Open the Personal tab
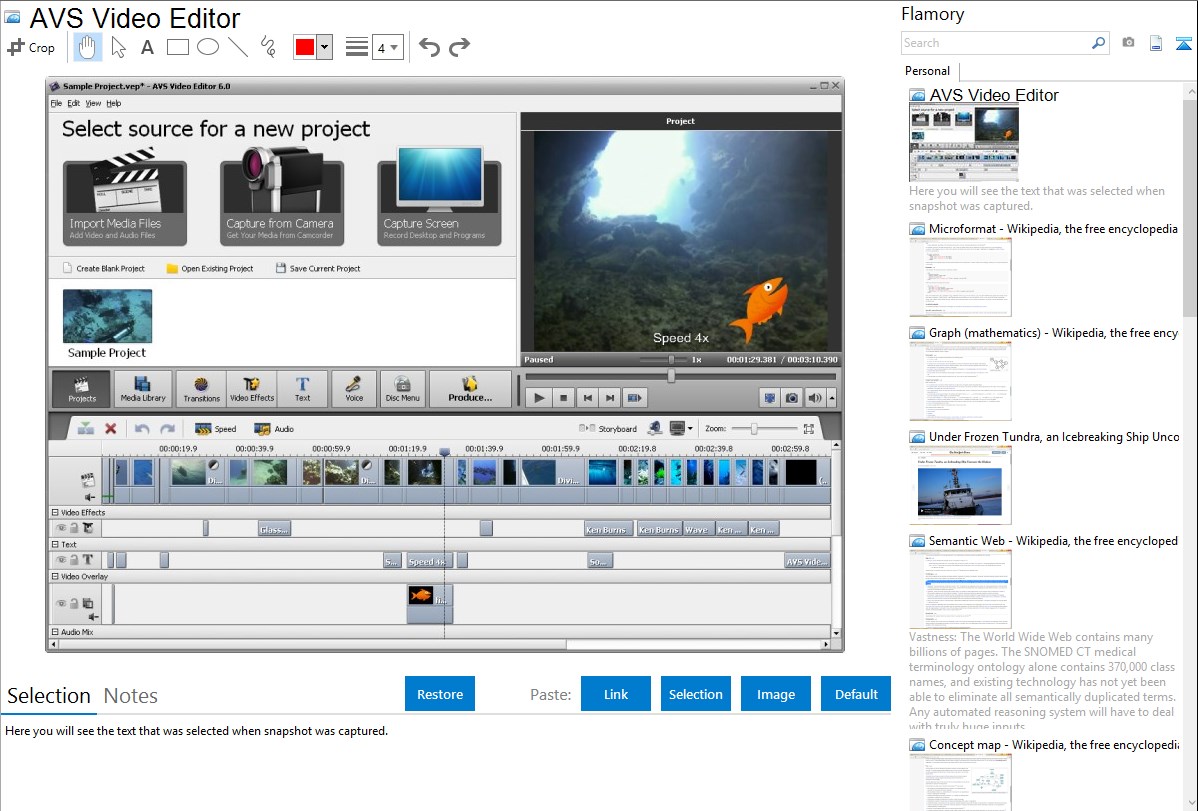 pyautogui.click(x=927, y=71)
